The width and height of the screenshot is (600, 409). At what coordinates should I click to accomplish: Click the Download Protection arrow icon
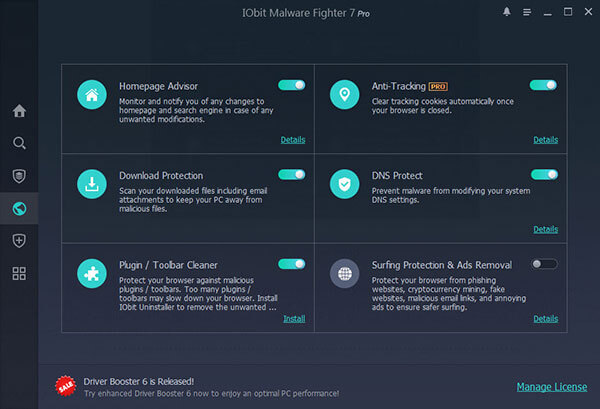pyautogui.click(x=92, y=184)
